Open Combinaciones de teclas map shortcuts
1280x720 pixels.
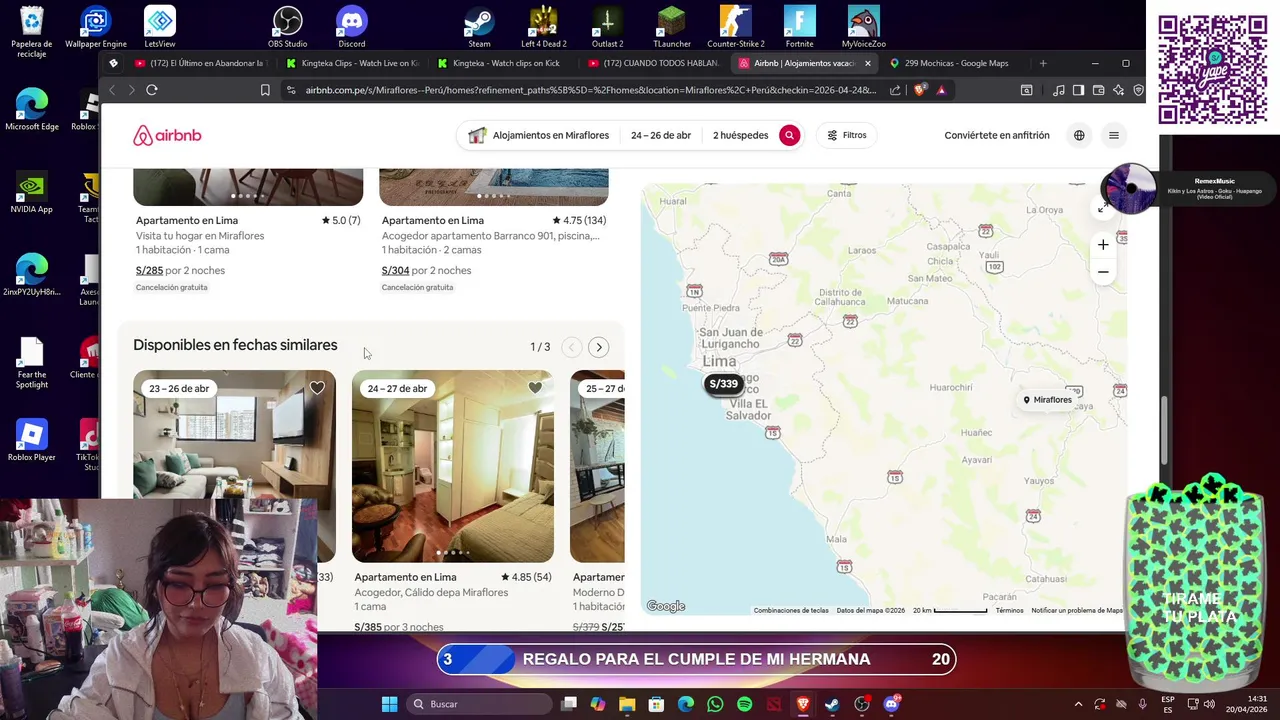791,610
